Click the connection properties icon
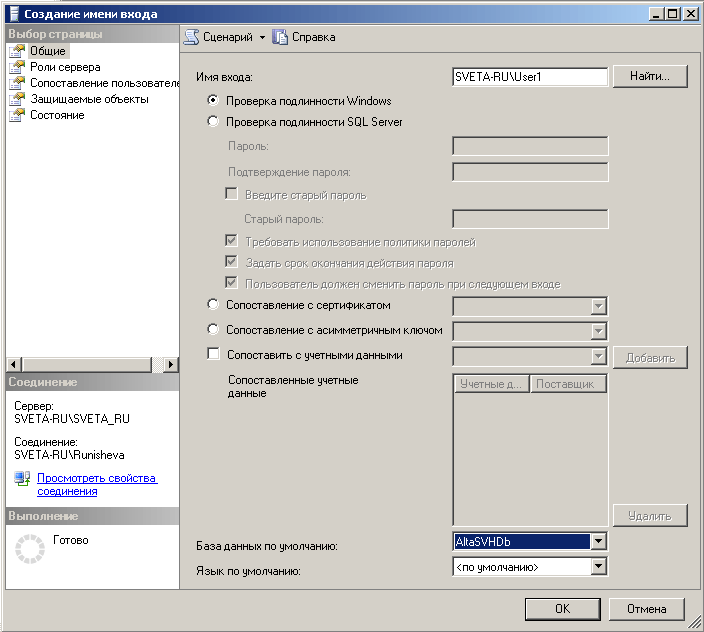 (23, 480)
